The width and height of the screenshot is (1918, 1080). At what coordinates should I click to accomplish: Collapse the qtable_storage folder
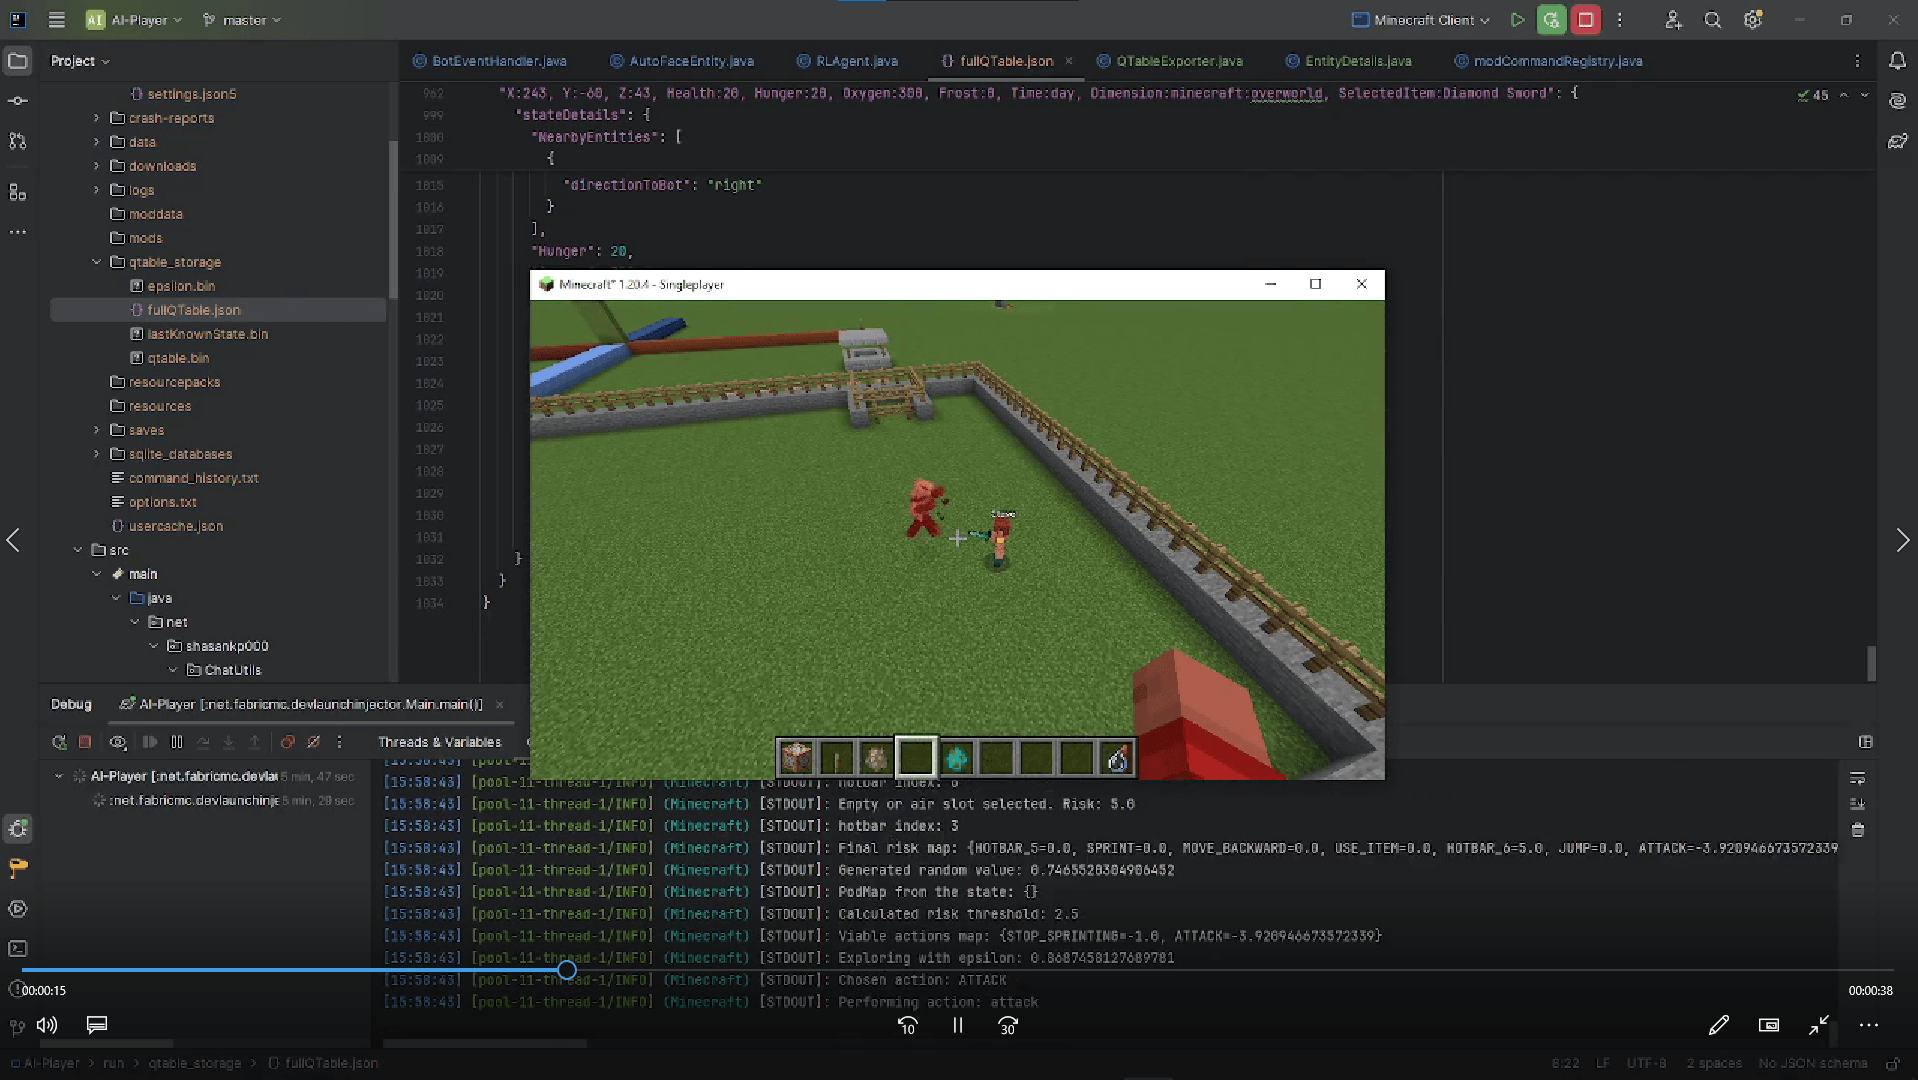96,262
